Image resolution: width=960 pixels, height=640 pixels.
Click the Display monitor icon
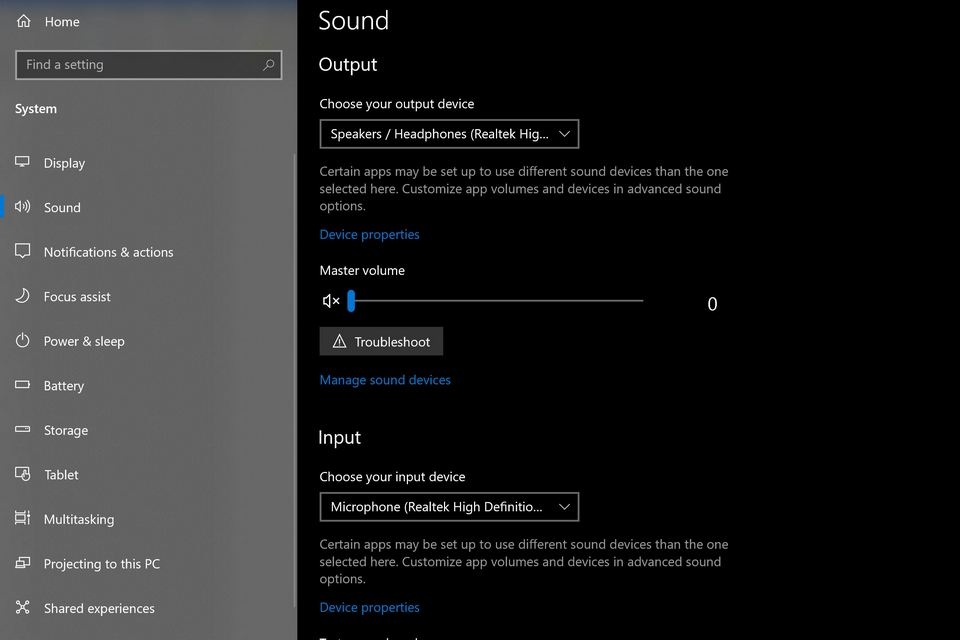tap(23, 163)
